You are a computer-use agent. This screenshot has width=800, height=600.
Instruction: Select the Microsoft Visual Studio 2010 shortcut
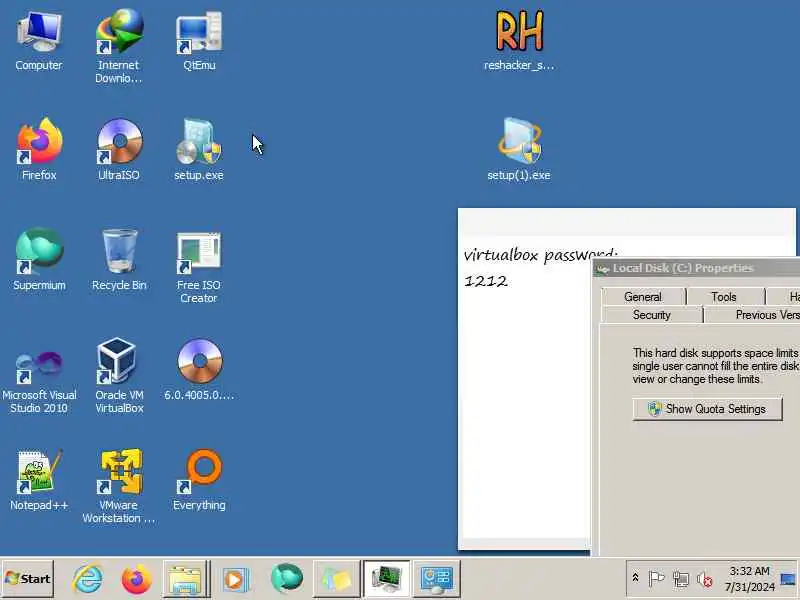[x=39, y=382]
